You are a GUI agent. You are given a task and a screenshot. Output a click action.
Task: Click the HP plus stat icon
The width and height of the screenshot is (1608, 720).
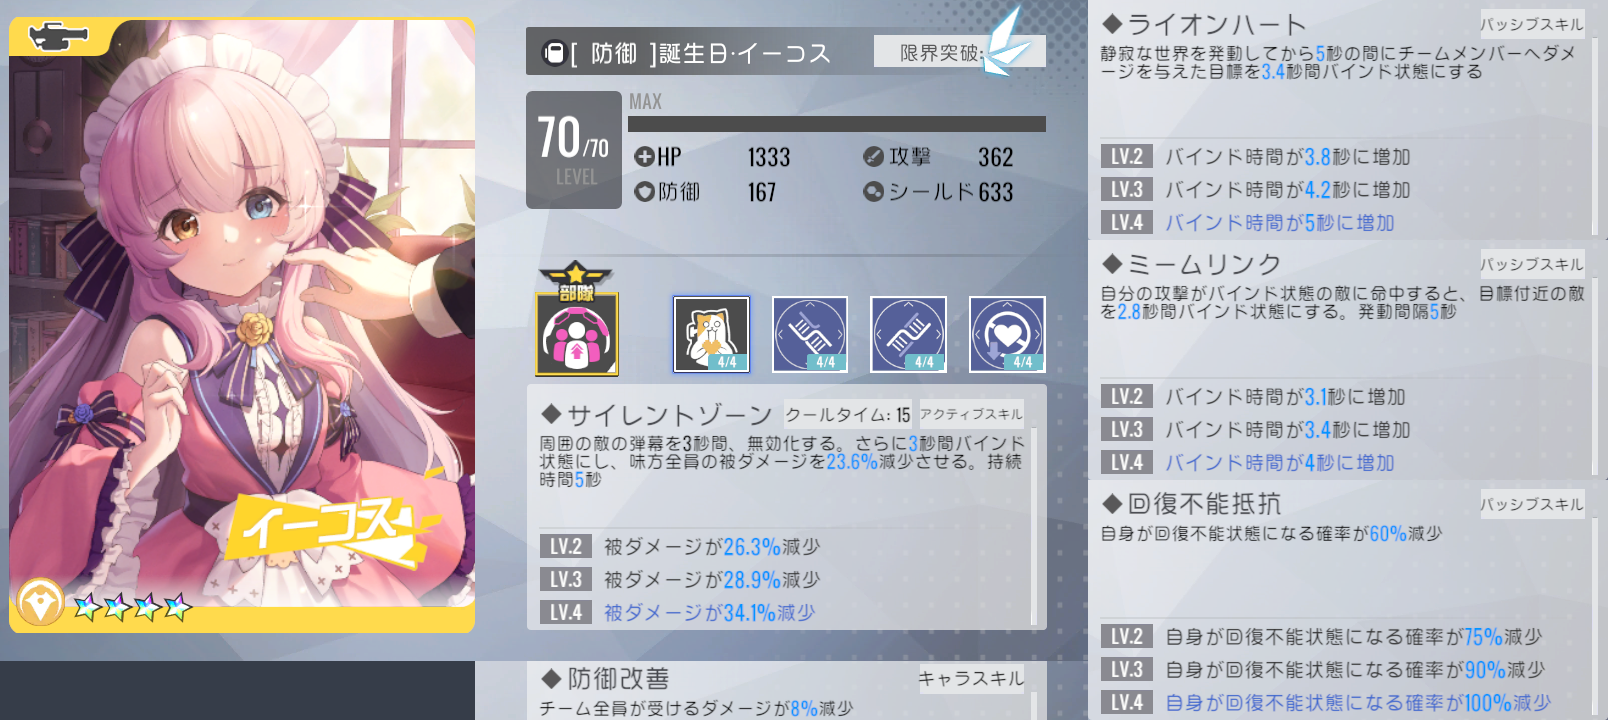pyautogui.click(x=644, y=156)
